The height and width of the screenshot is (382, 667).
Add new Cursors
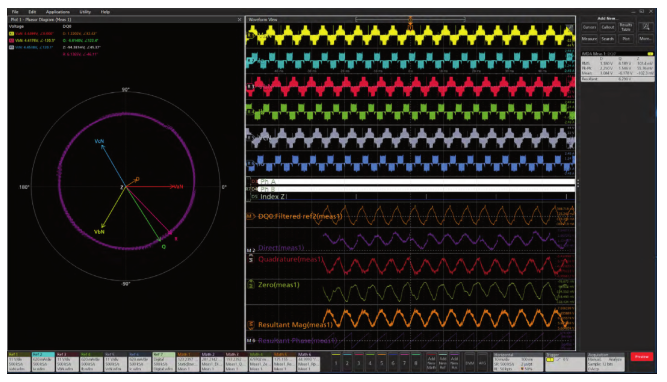pos(589,27)
